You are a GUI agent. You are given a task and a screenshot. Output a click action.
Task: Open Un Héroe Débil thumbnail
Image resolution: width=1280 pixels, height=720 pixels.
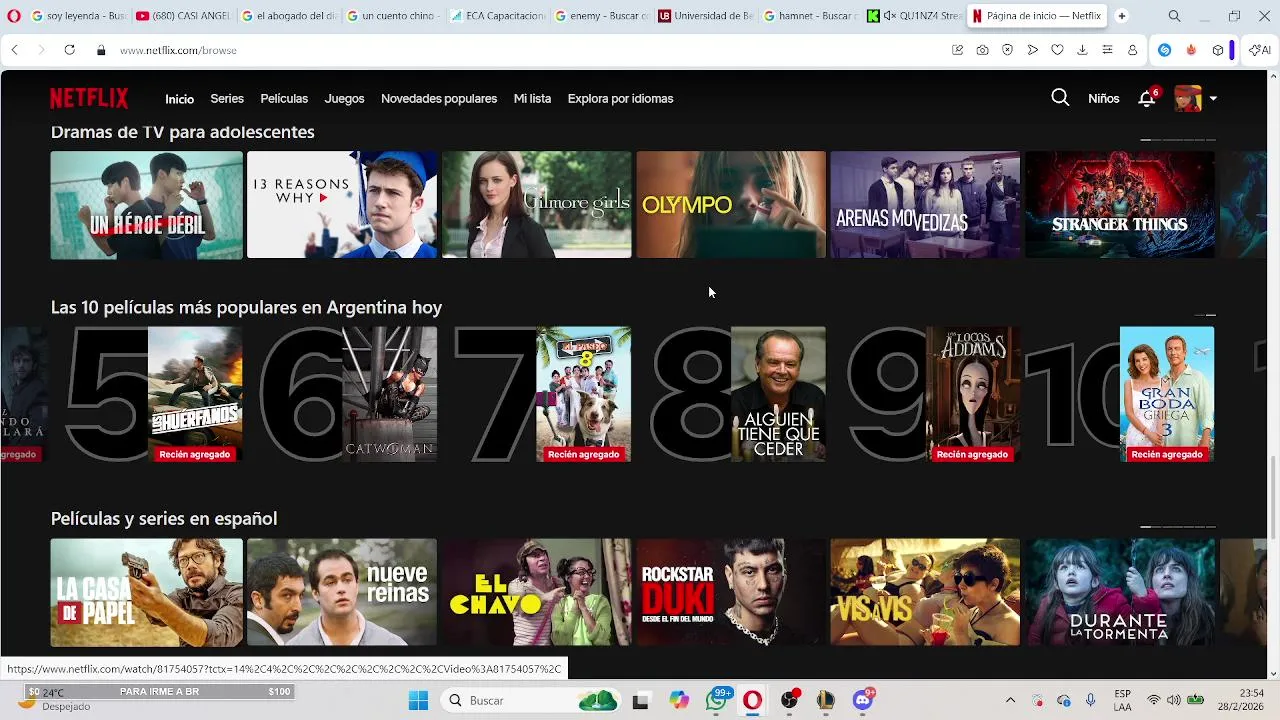pyautogui.click(x=147, y=205)
